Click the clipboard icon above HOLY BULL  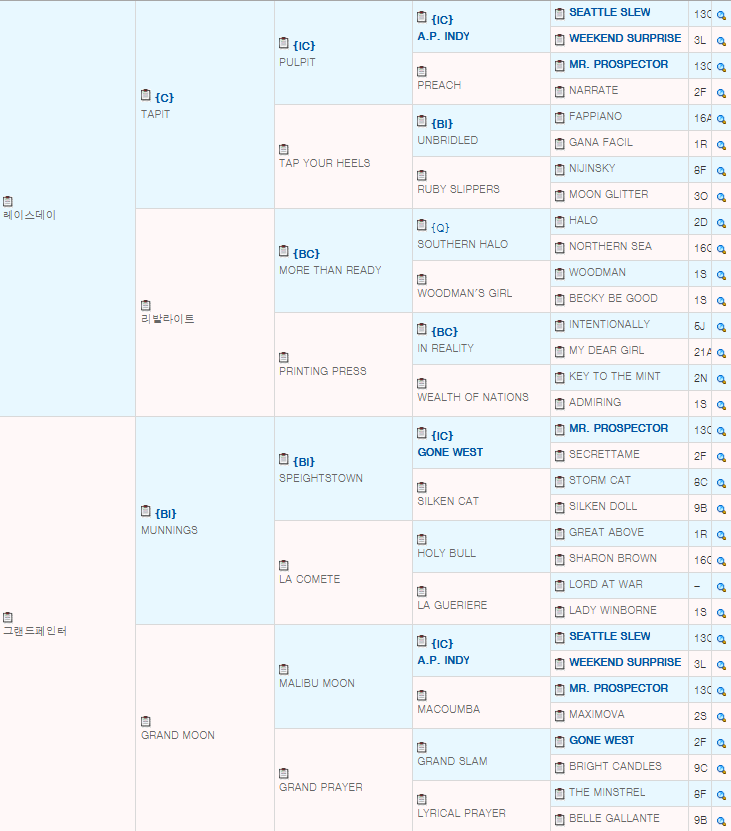pyautogui.click(x=422, y=540)
